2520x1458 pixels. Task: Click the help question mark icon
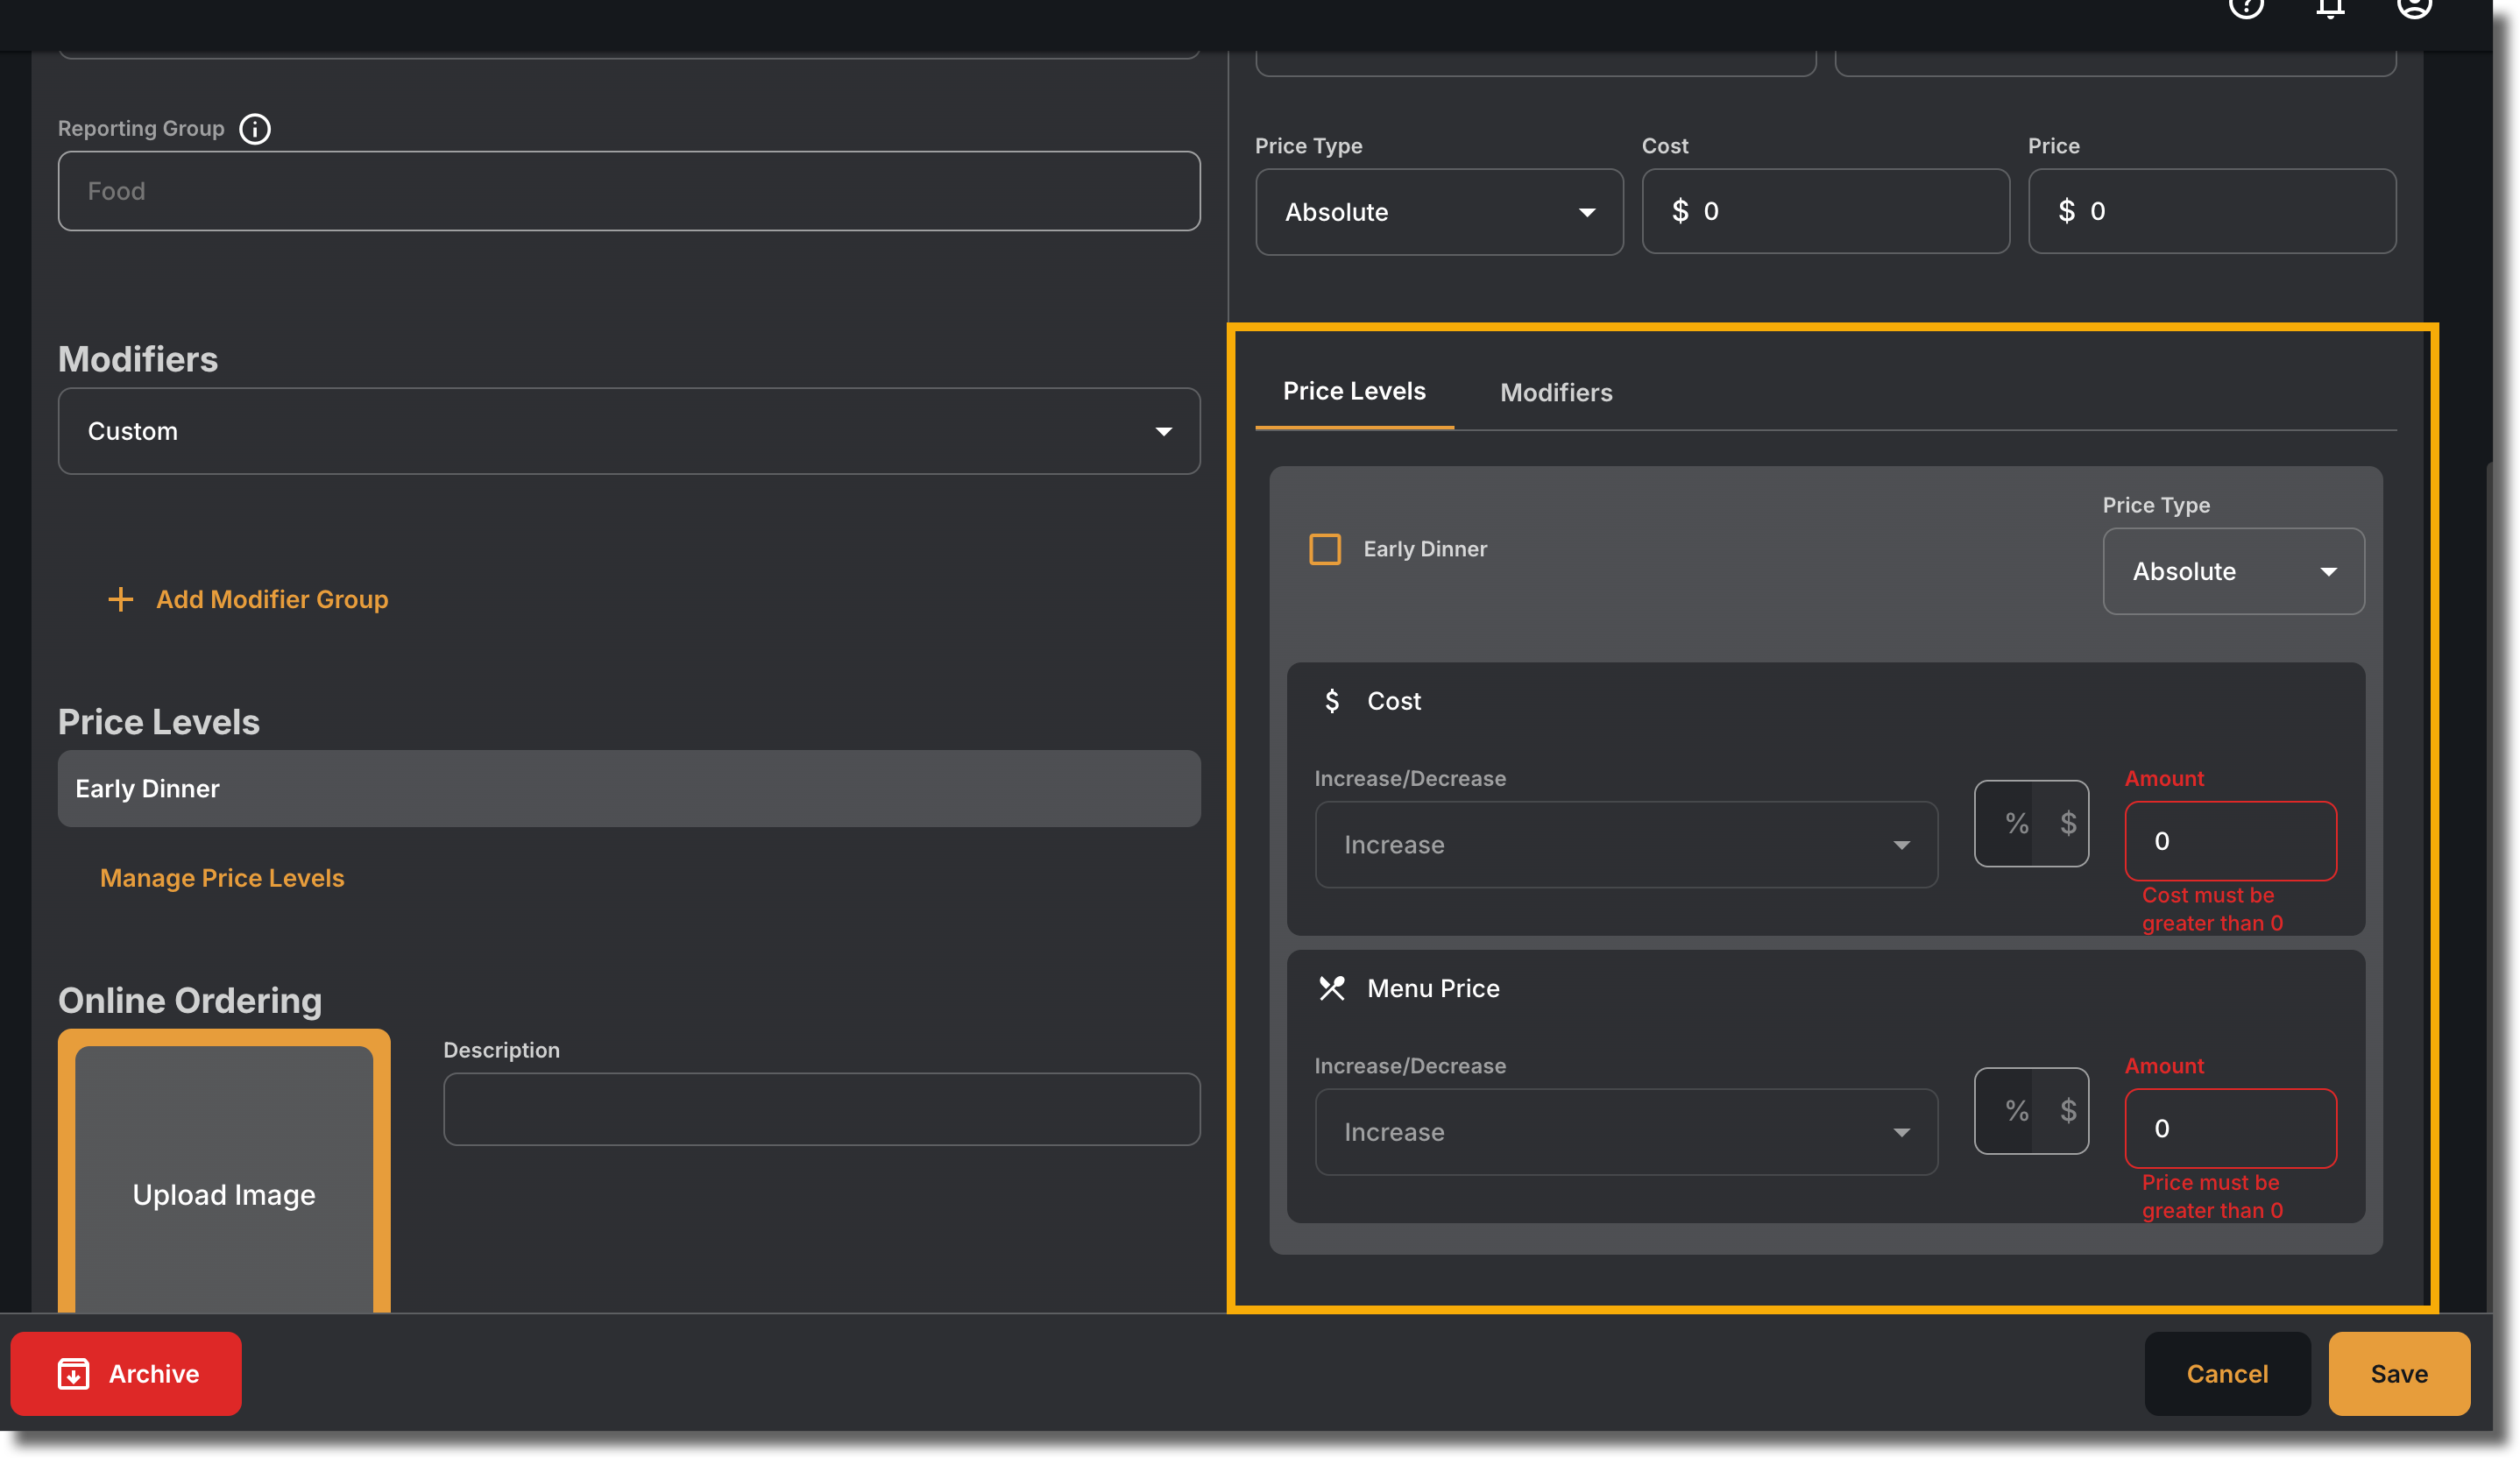2246,8
